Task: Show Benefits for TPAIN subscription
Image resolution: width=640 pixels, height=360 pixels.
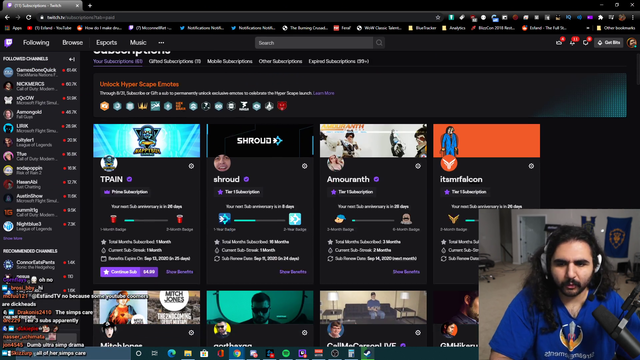Action: pyautogui.click(x=180, y=272)
